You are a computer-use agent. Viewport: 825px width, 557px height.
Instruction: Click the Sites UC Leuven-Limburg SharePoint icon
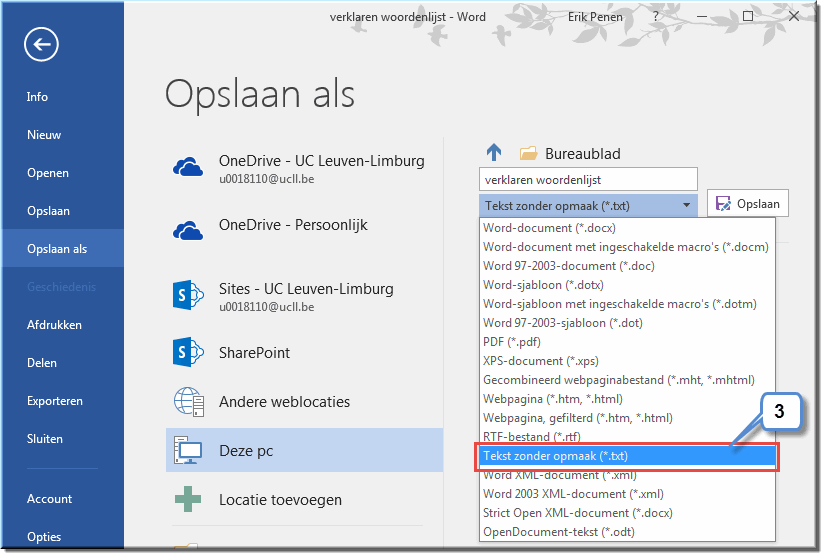click(188, 295)
